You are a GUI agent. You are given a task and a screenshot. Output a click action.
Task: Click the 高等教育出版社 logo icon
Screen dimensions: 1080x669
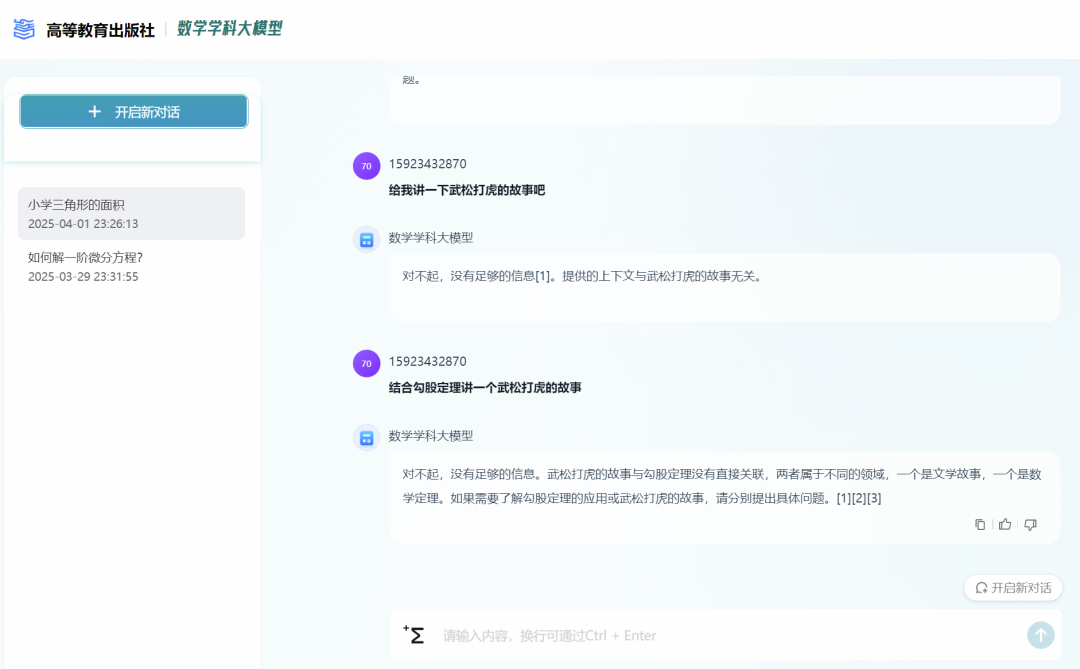coord(24,28)
